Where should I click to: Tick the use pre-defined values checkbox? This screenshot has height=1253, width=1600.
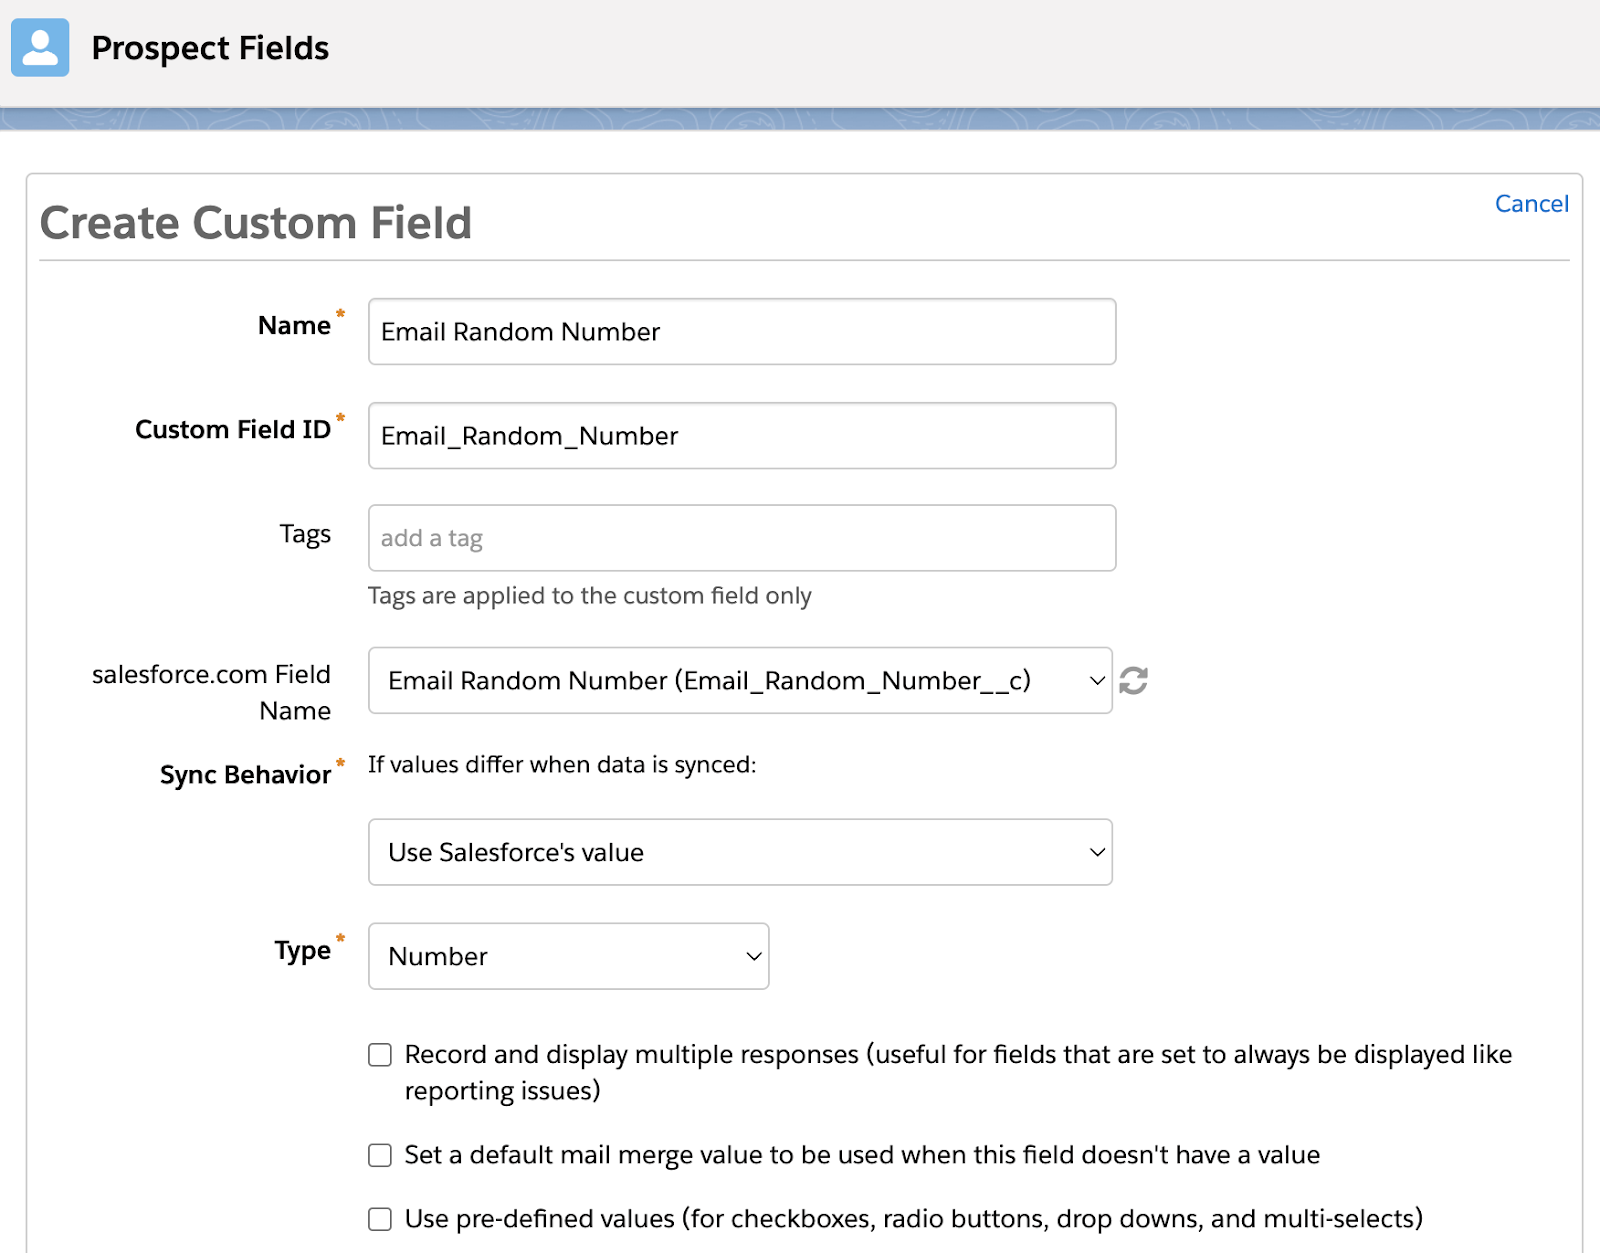pyautogui.click(x=380, y=1219)
